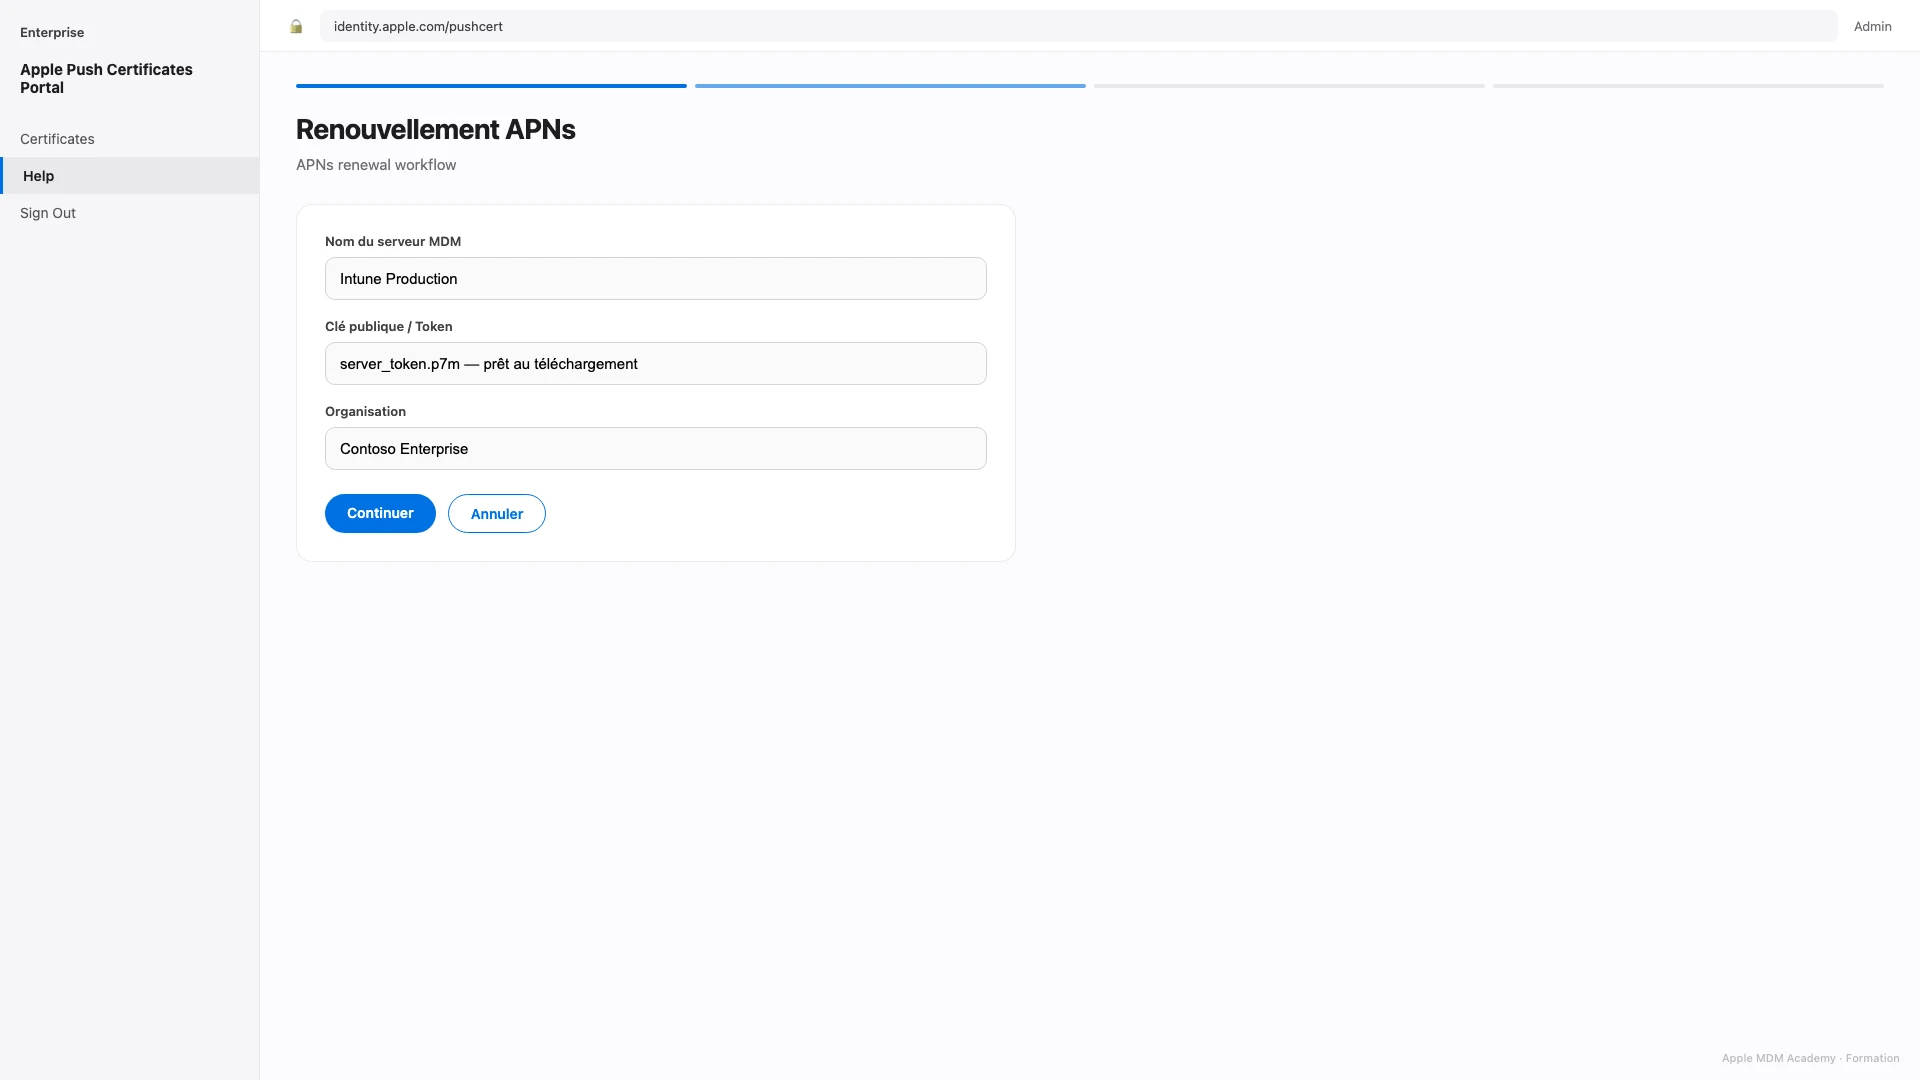Click the Apple Push Certificates Portal title

coord(106,78)
